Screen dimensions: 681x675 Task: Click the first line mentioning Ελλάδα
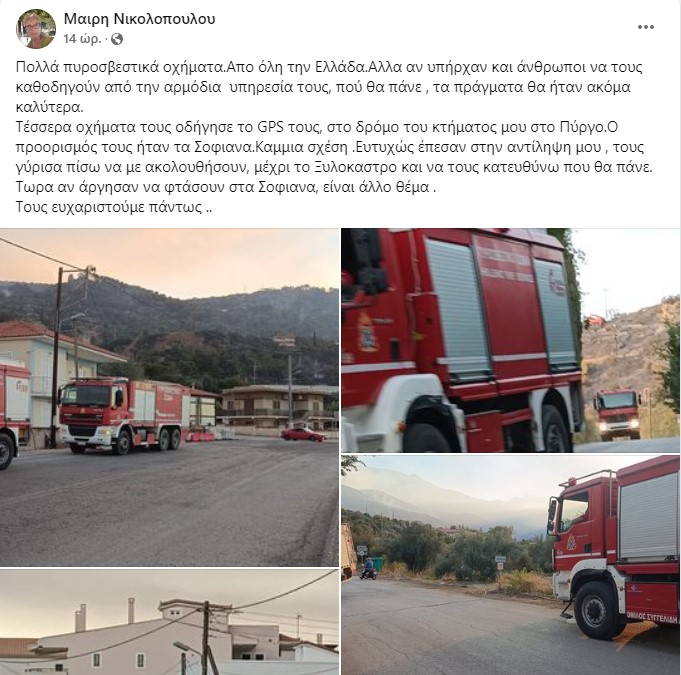coord(329,67)
